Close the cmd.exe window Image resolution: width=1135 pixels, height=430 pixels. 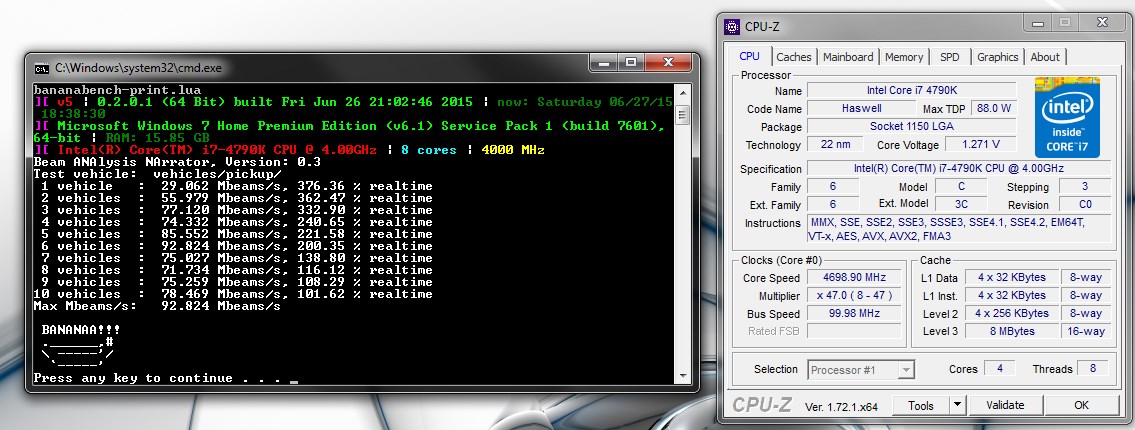pyautogui.click(x=666, y=63)
